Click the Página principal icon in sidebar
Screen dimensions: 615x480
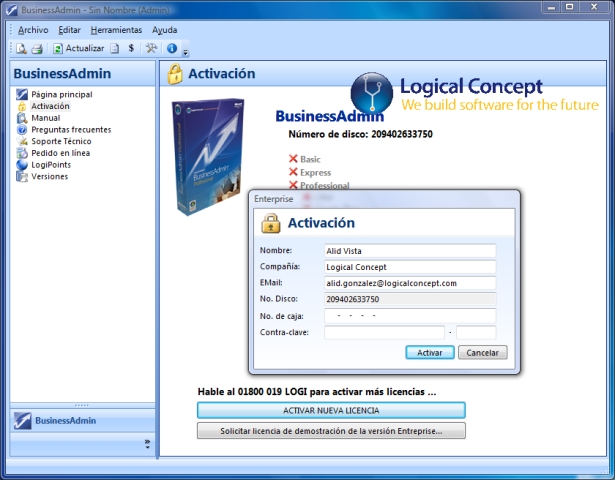tap(22, 94)
